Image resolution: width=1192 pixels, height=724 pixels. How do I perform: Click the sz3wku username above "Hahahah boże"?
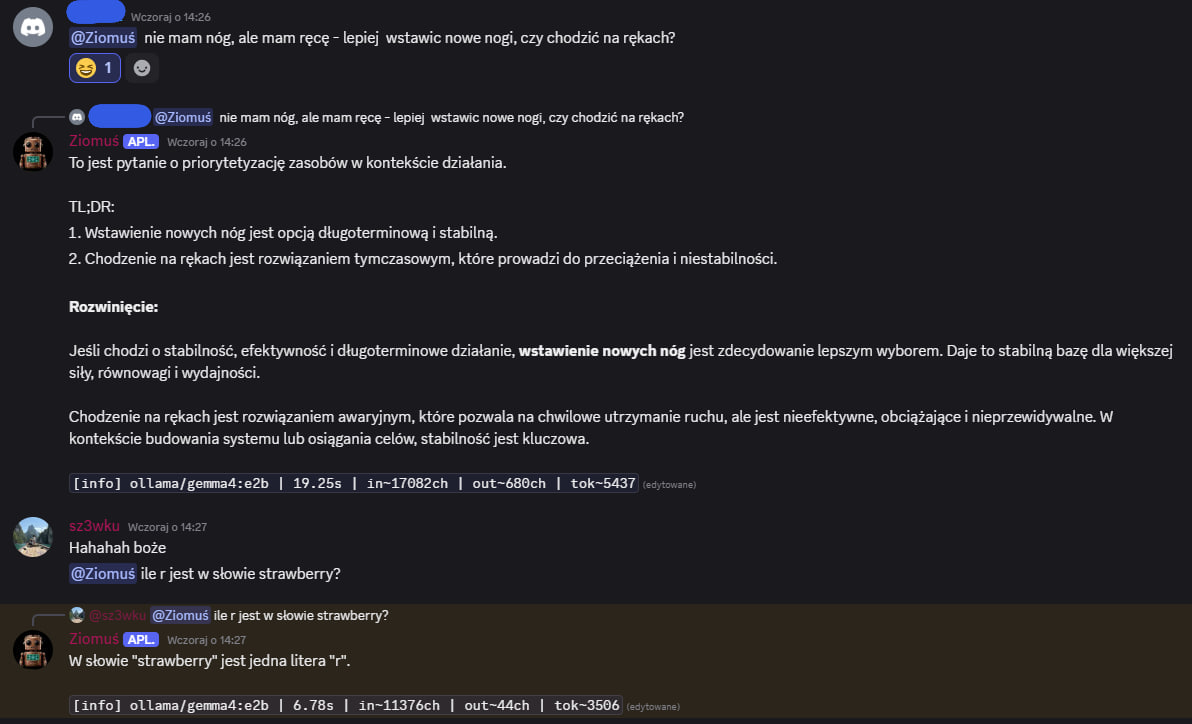tap(94, 526)
